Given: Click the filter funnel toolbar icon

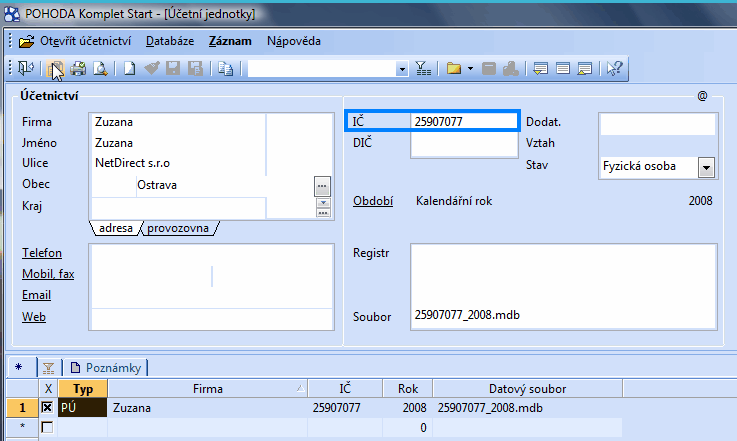Looking at the screenshot, I should 423,69.
